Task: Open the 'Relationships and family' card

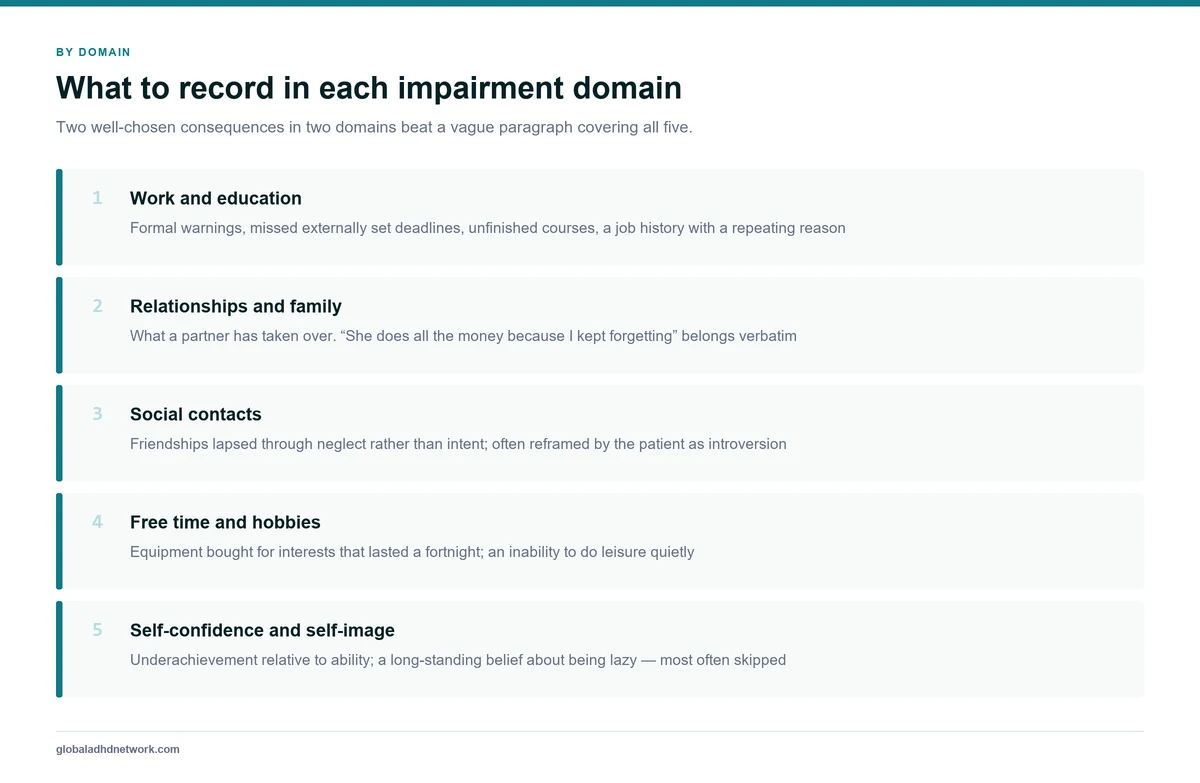Action: 600,325
